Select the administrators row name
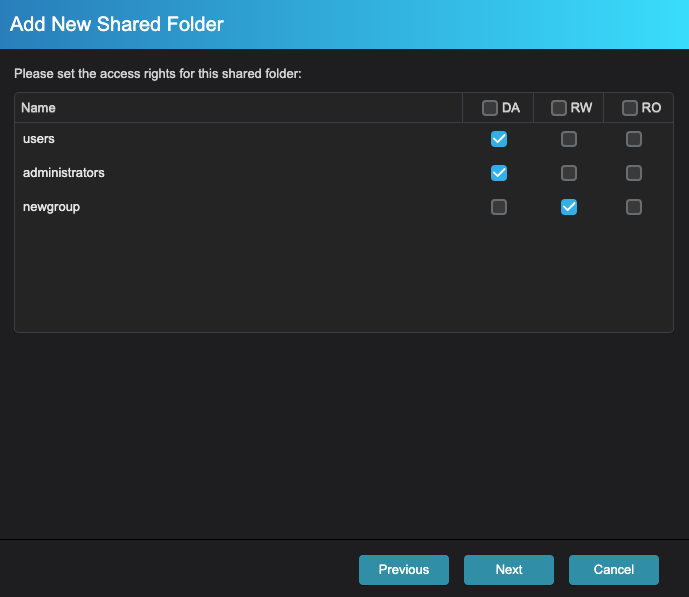The width and height of the screenshot is (689, 597). (64, 173)
